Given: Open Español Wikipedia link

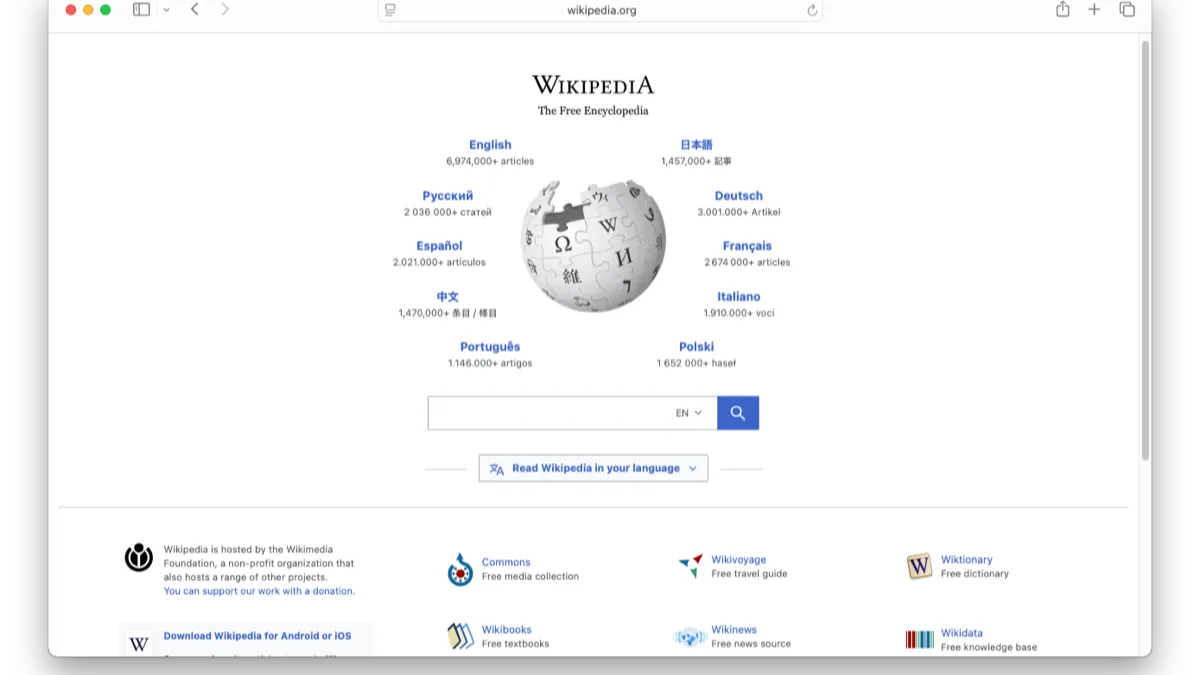Looking at the screenshot, I should (x=439, y=246).
